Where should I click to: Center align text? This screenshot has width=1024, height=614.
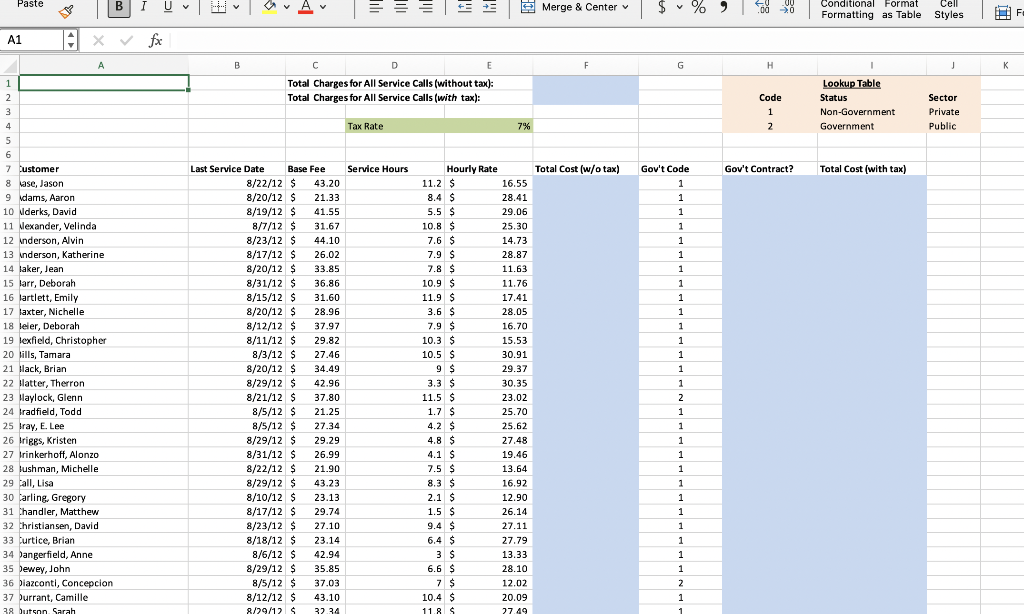(401, 7)
